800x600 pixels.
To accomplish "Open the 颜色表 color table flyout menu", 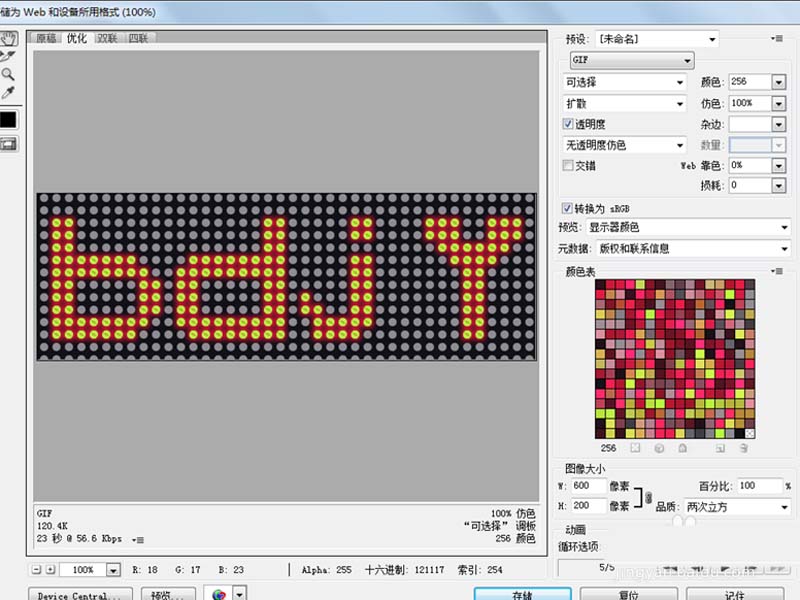I will click(x=777, y=271).
